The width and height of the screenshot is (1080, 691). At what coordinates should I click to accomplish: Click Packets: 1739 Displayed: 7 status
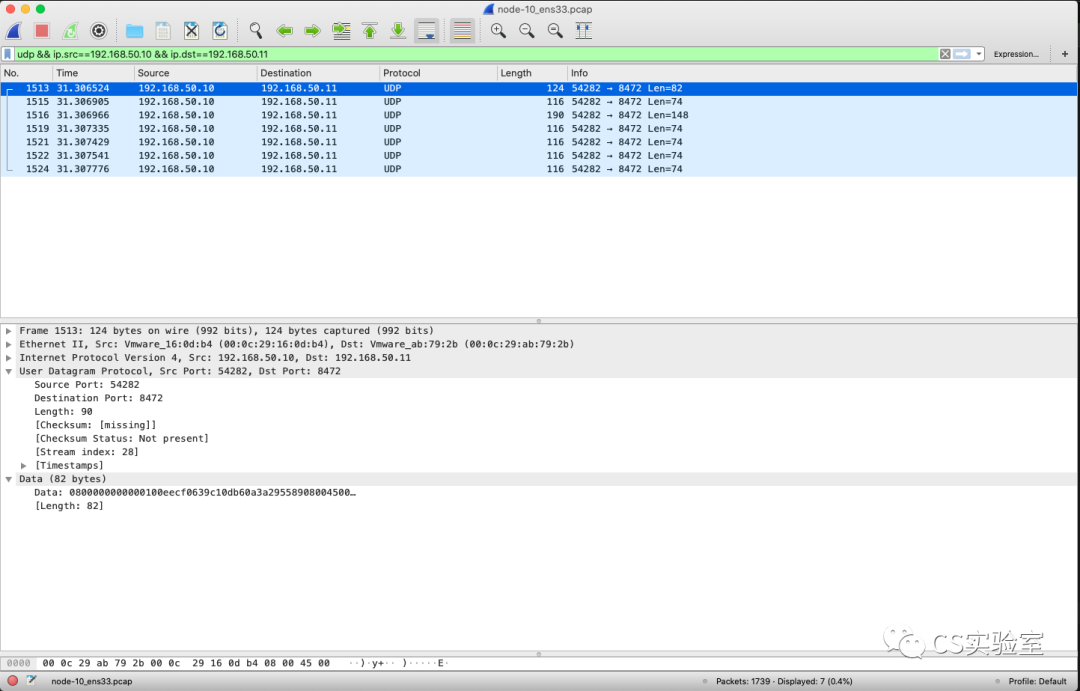coord(784,681)
